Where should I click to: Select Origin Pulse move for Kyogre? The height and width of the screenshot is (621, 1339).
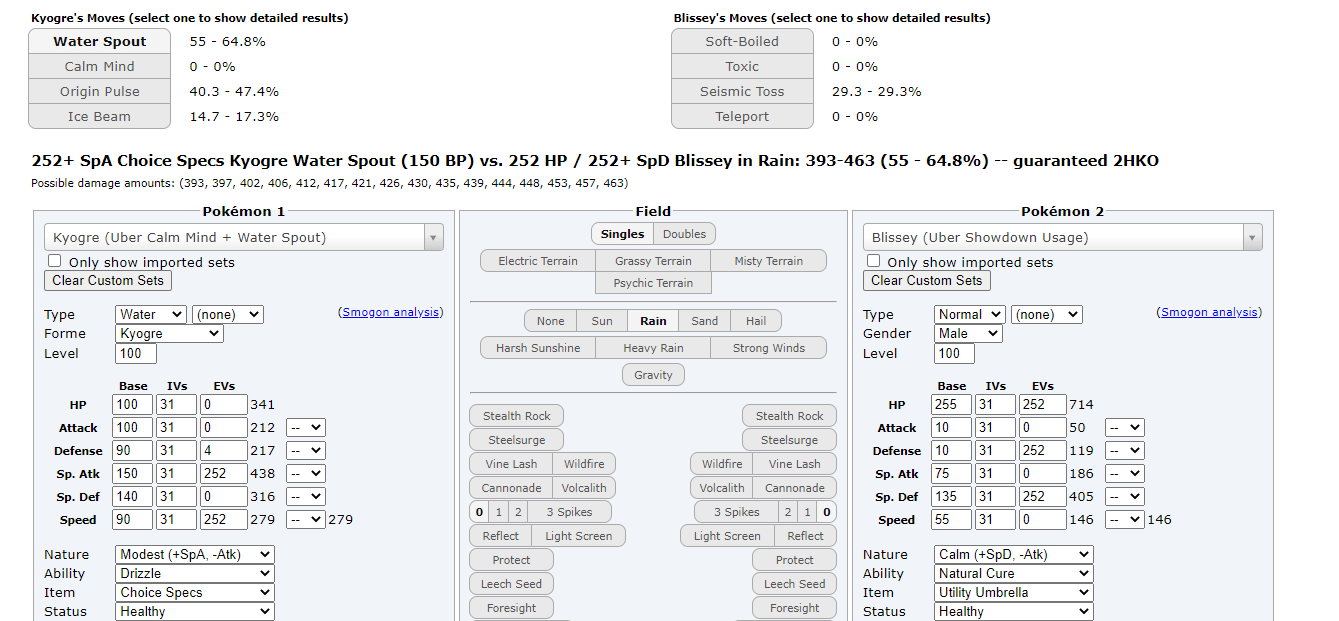[x=100, y=91]
